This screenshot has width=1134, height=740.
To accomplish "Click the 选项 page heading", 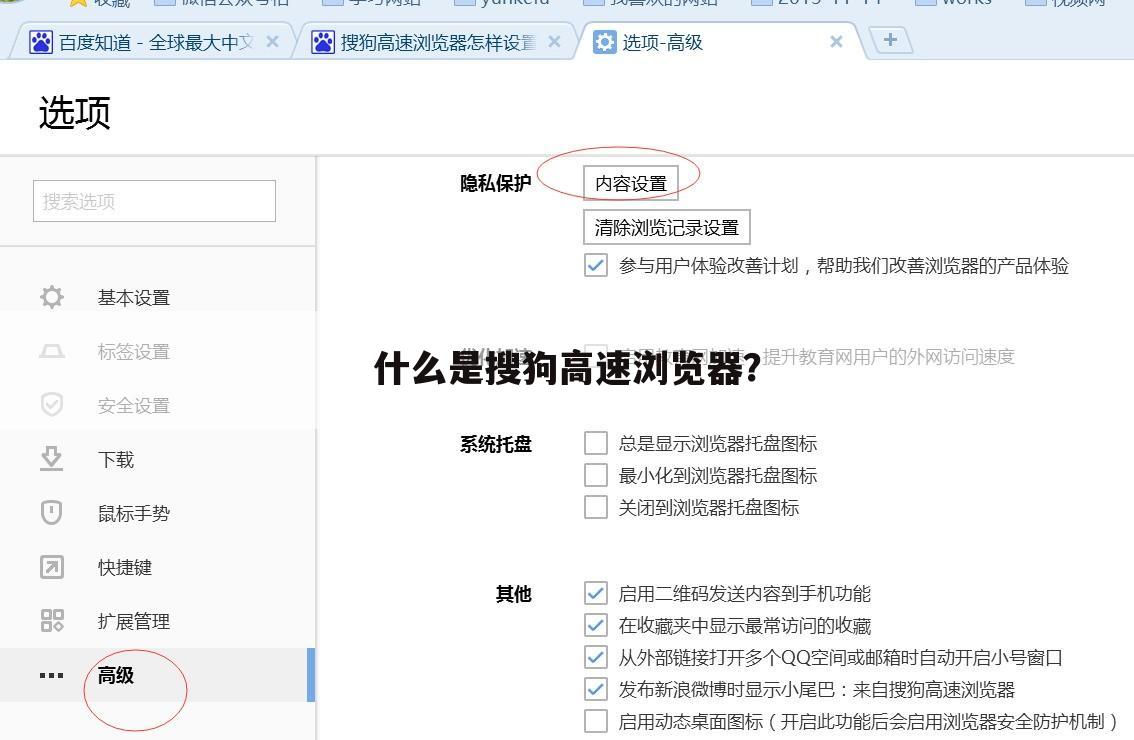I will [74, 113].
